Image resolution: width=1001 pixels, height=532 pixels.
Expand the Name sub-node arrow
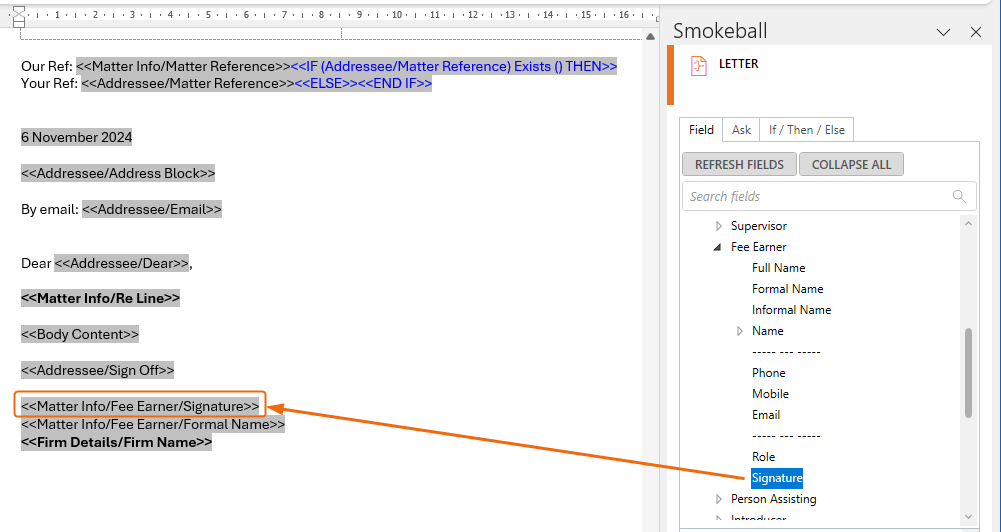coord(740,331)
